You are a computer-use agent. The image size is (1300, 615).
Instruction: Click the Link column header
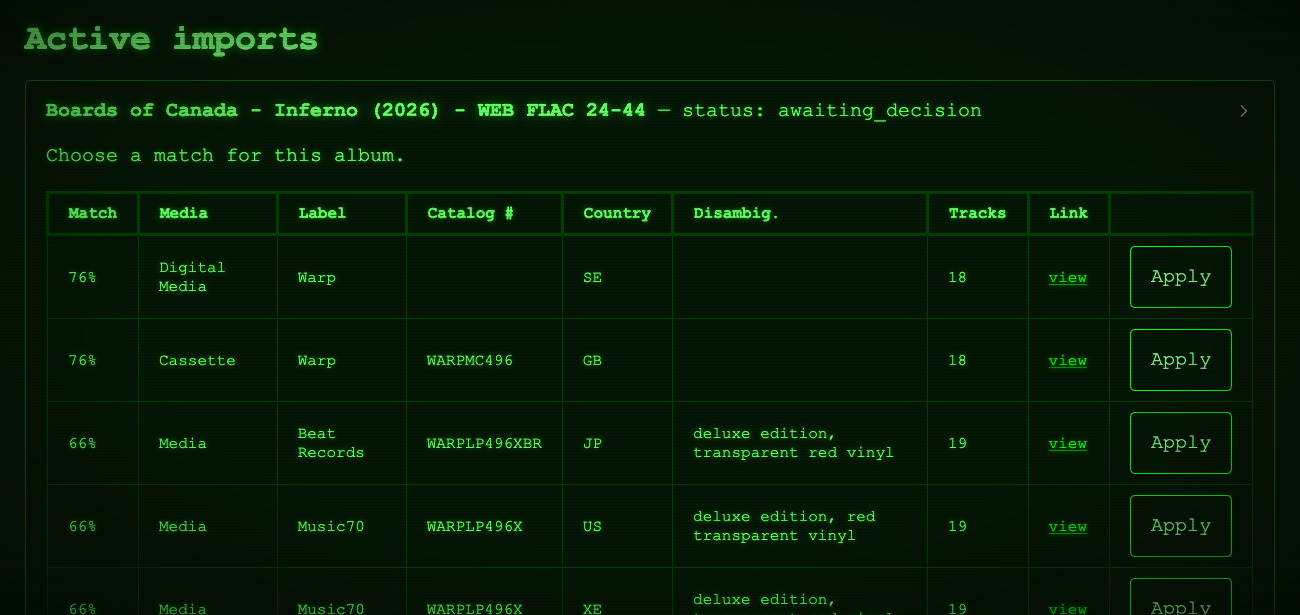[1069, 213]
